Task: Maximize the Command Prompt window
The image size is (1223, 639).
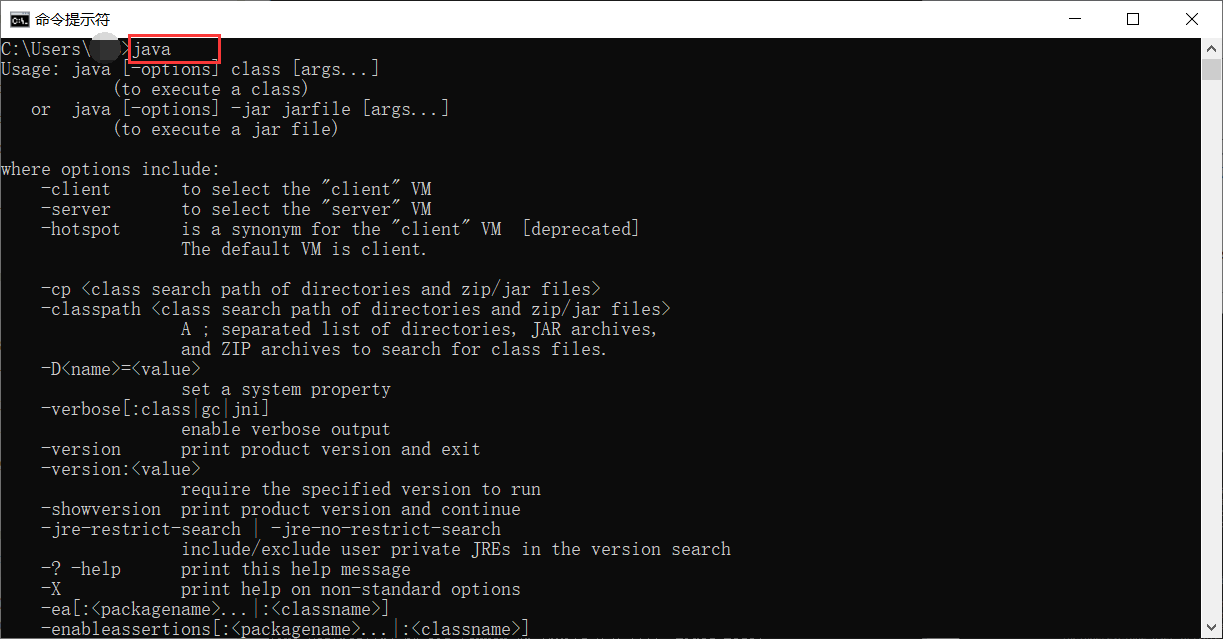Action: pyautogui.click(x=1133, y=19)
